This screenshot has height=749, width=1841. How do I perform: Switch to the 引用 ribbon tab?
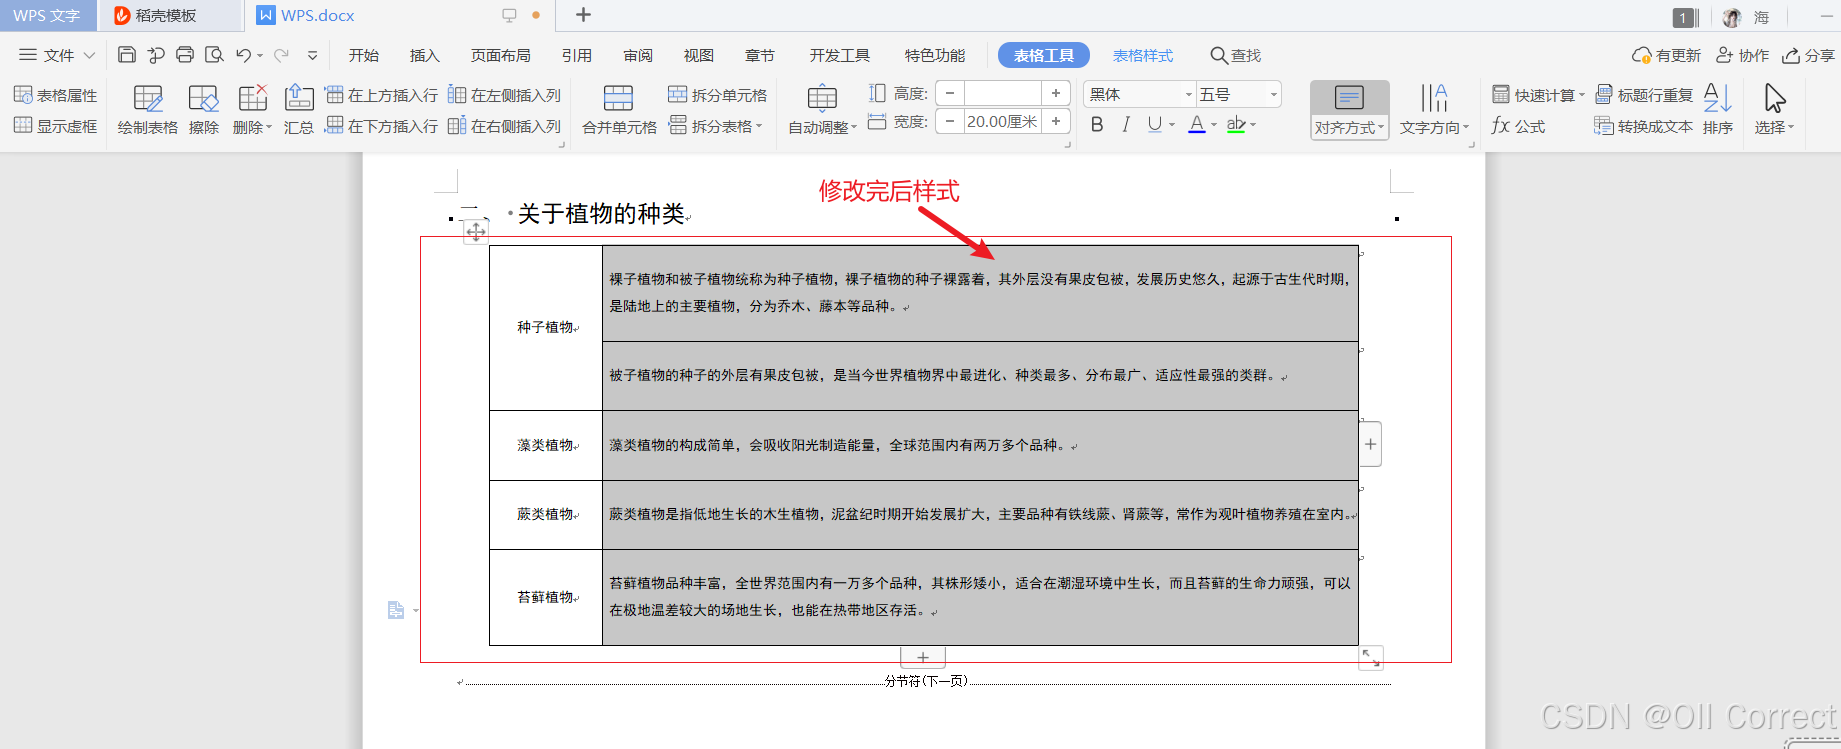pos(577,55)
